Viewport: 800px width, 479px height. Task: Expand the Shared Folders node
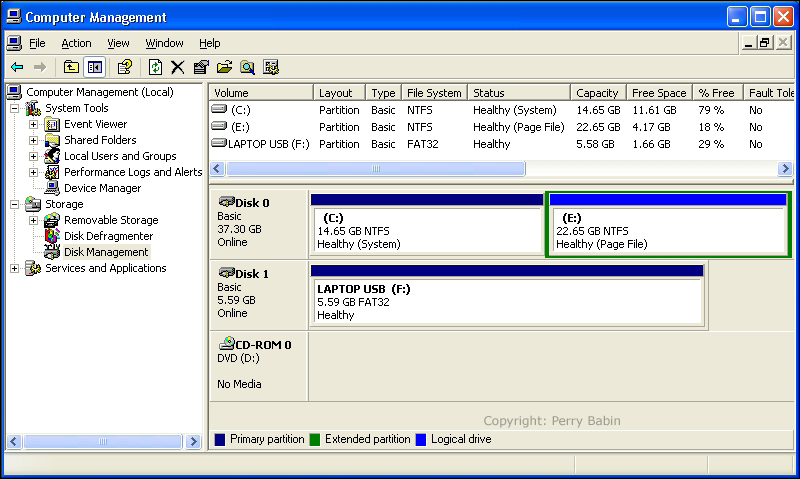(33, 140)
